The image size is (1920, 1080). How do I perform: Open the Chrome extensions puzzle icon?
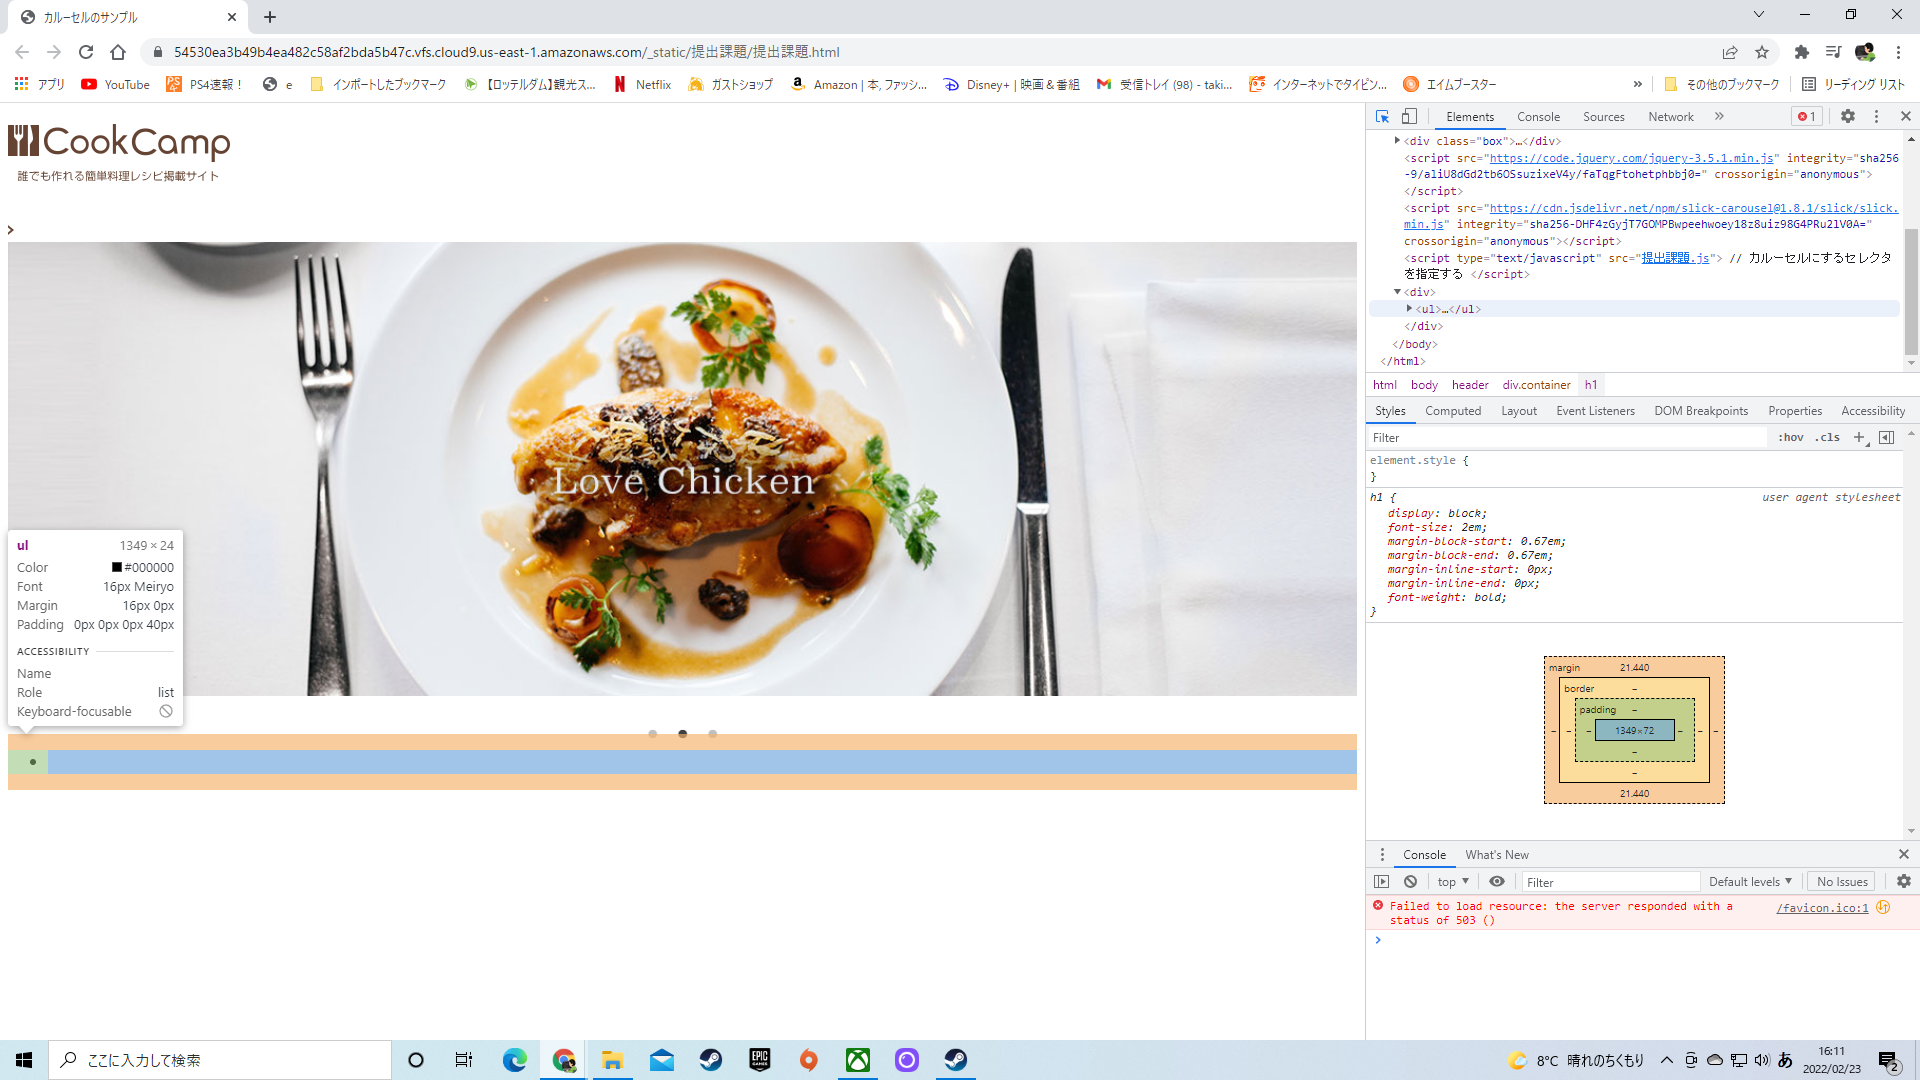1802,52
